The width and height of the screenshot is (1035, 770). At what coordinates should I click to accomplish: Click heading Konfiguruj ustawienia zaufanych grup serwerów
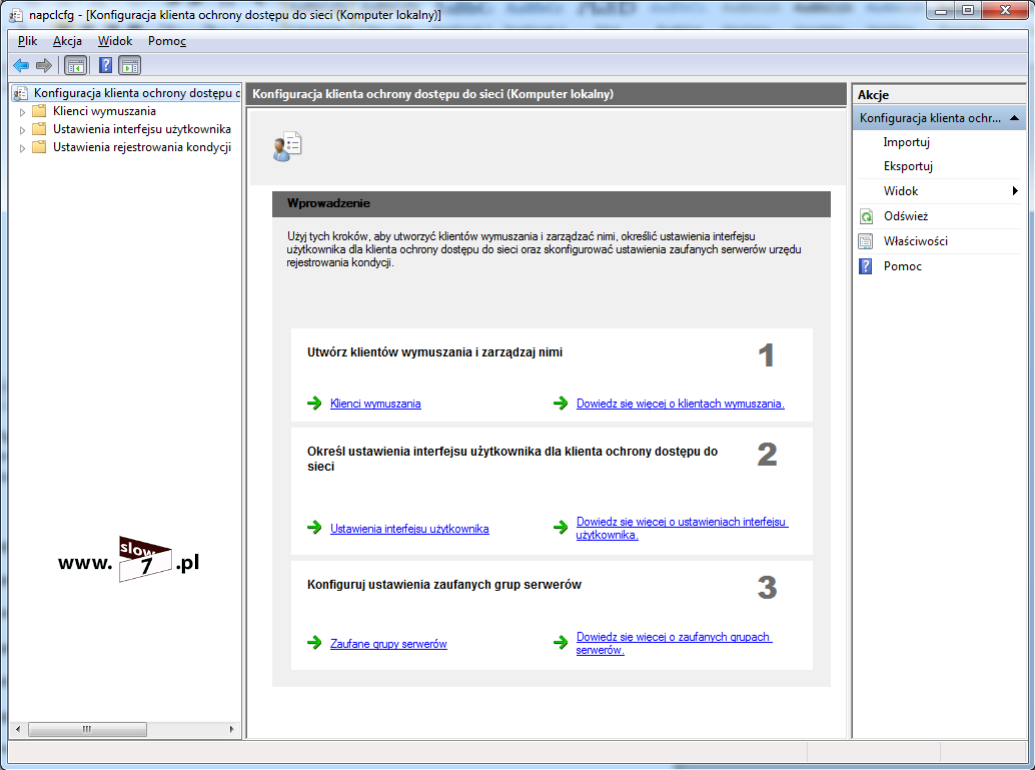[x=444, y=585]
